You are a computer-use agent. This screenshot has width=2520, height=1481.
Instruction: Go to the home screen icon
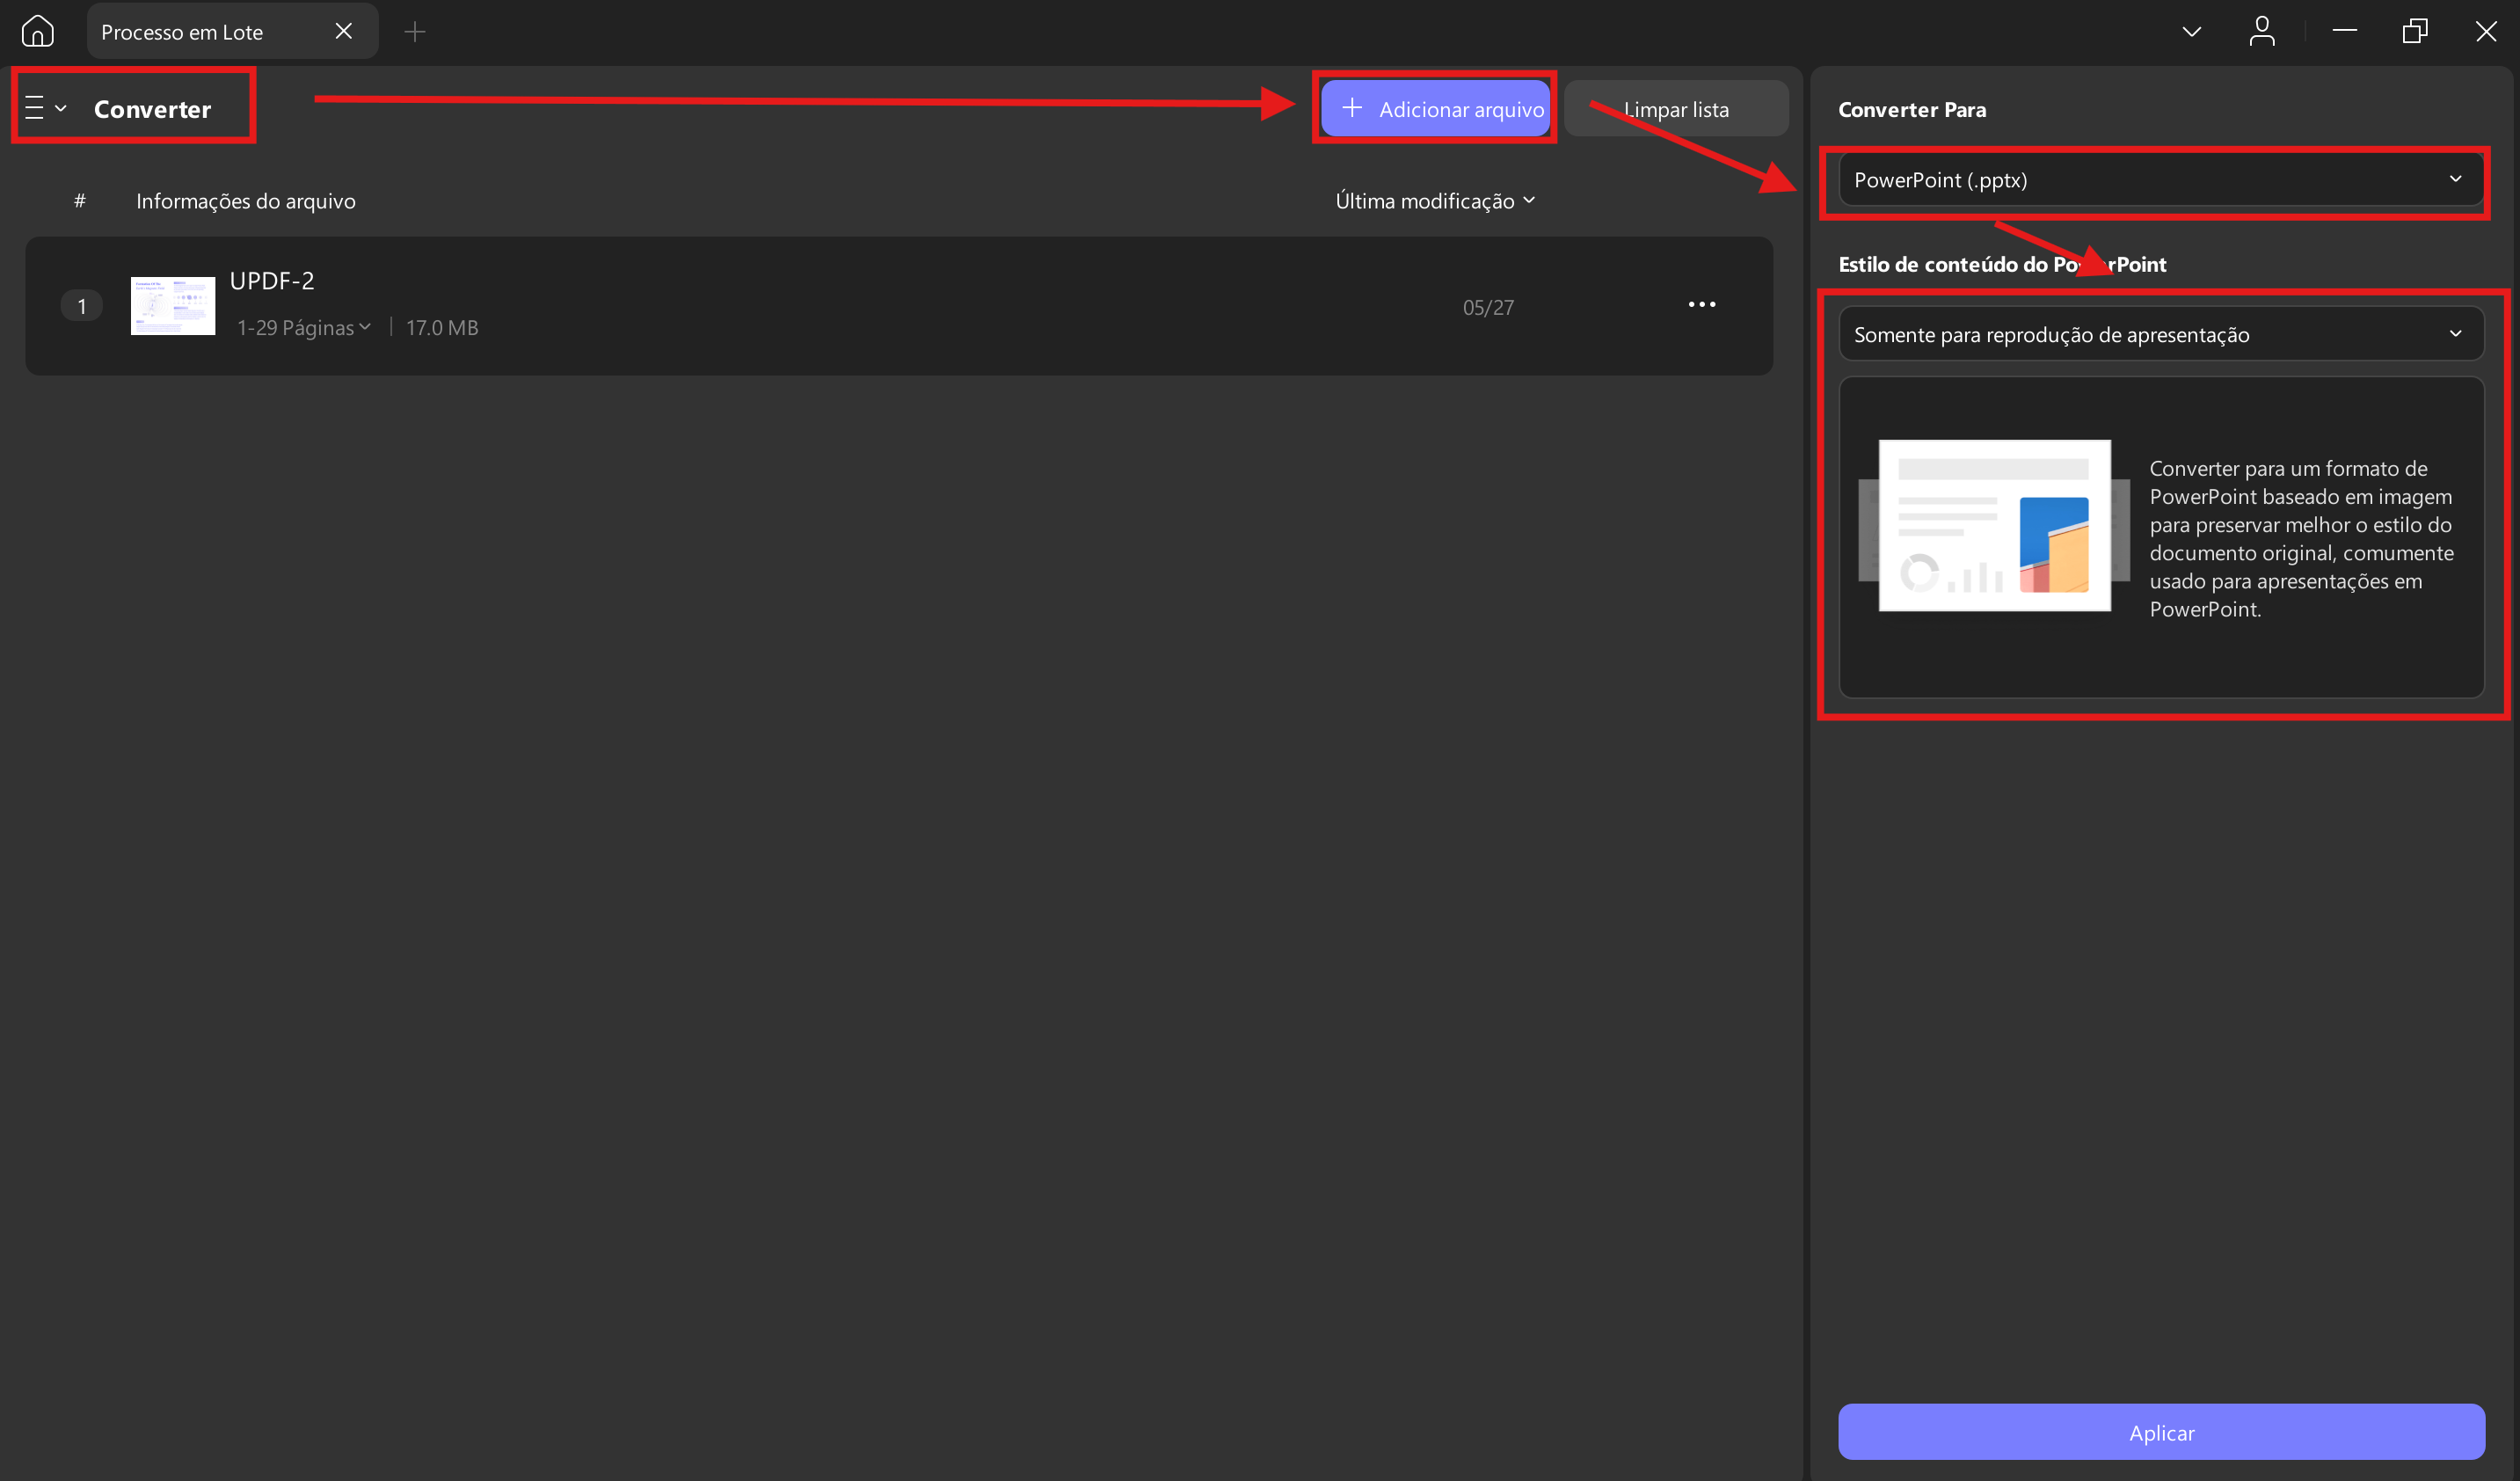(37, 31)
